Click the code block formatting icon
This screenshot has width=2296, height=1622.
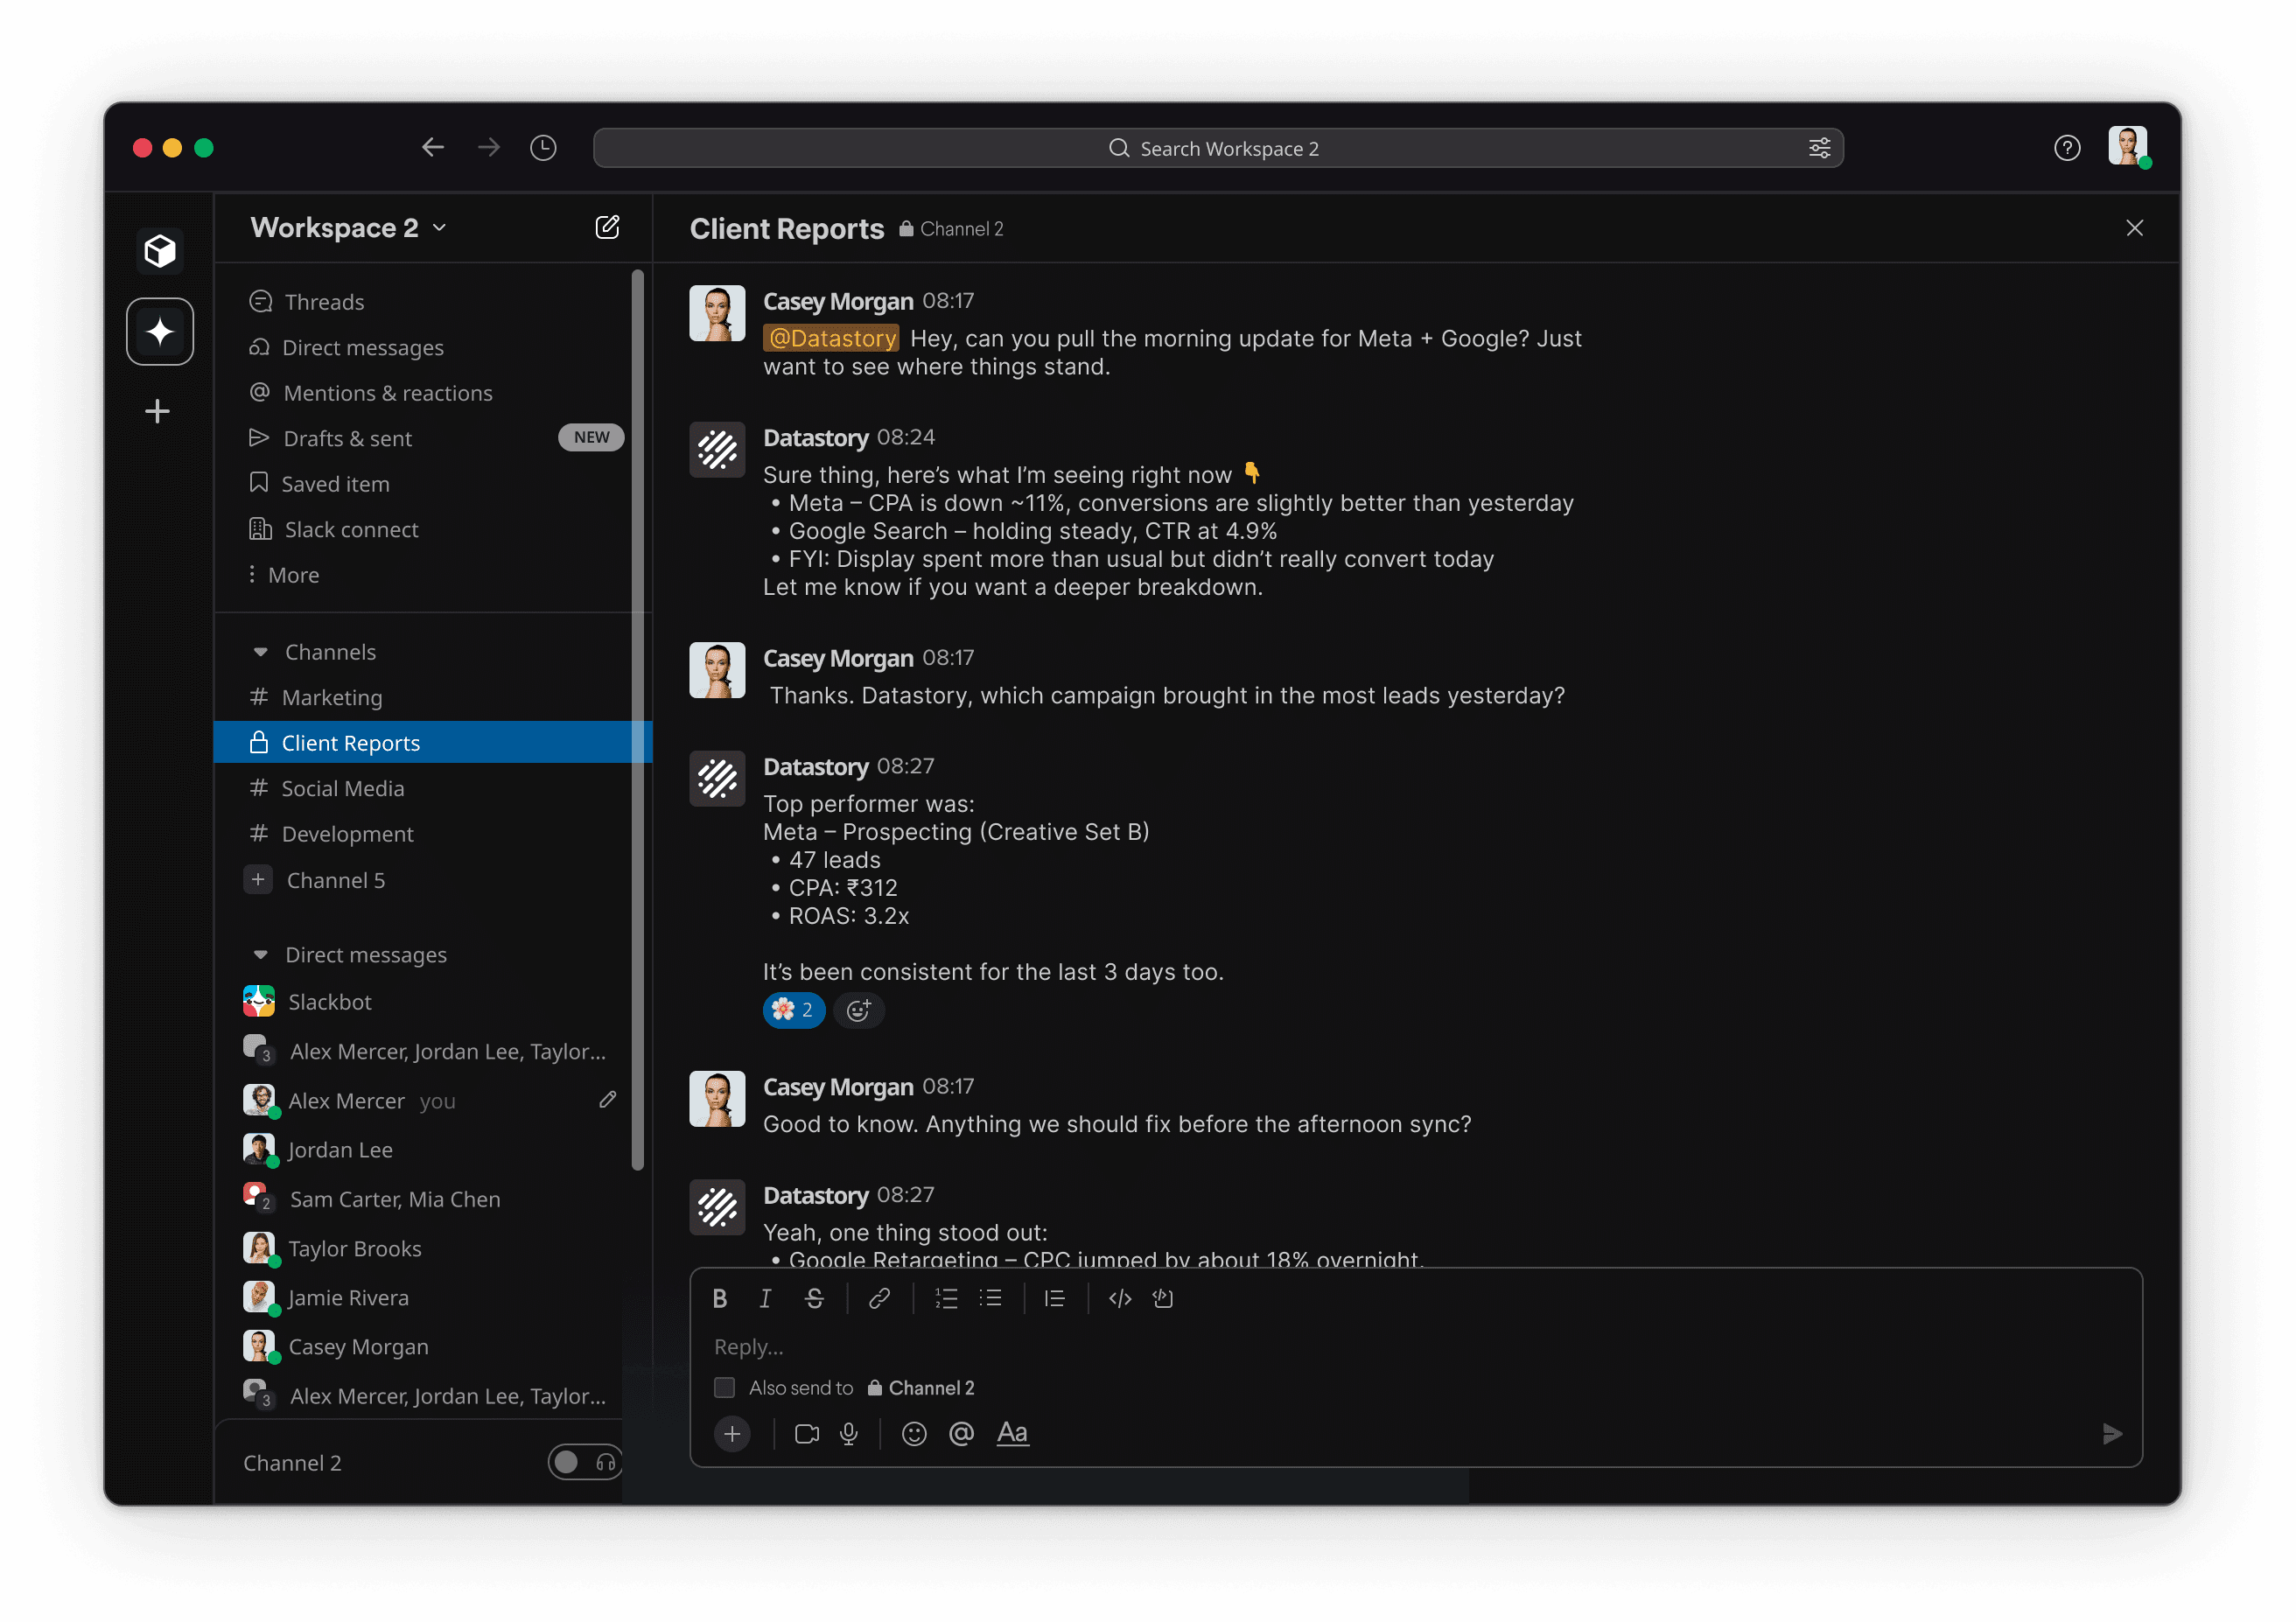1162,1298
